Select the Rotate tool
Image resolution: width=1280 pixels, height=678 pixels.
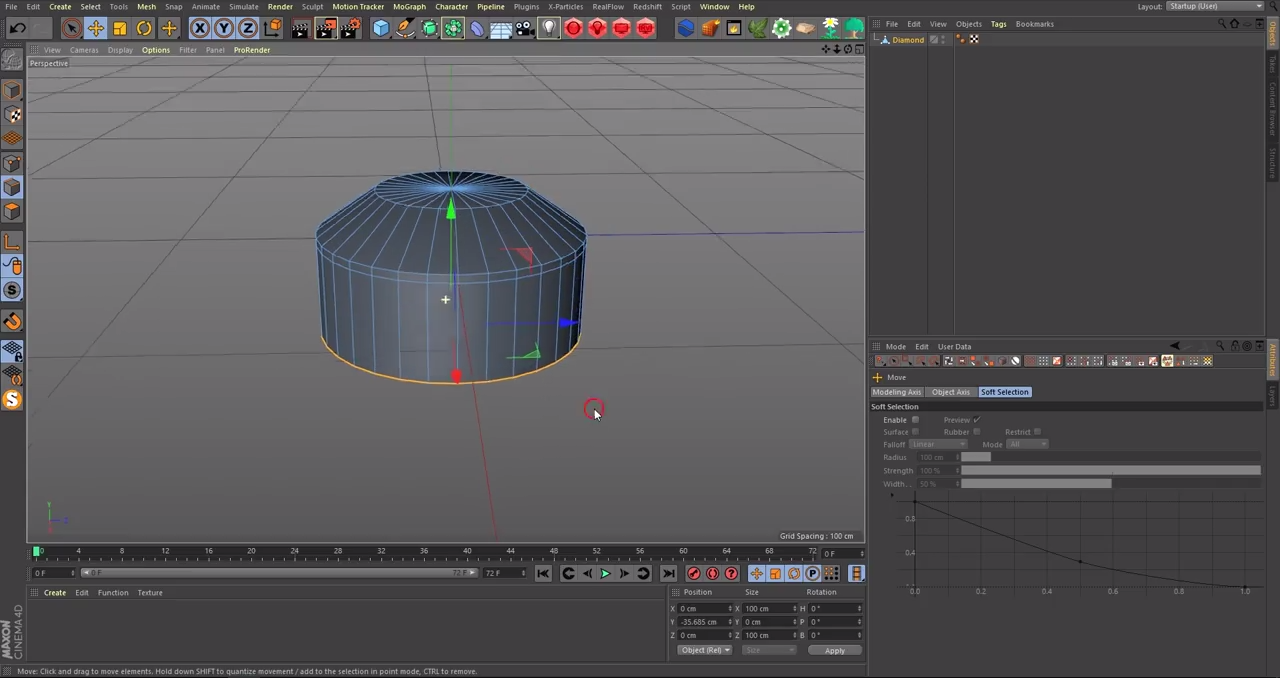[143, 28]
